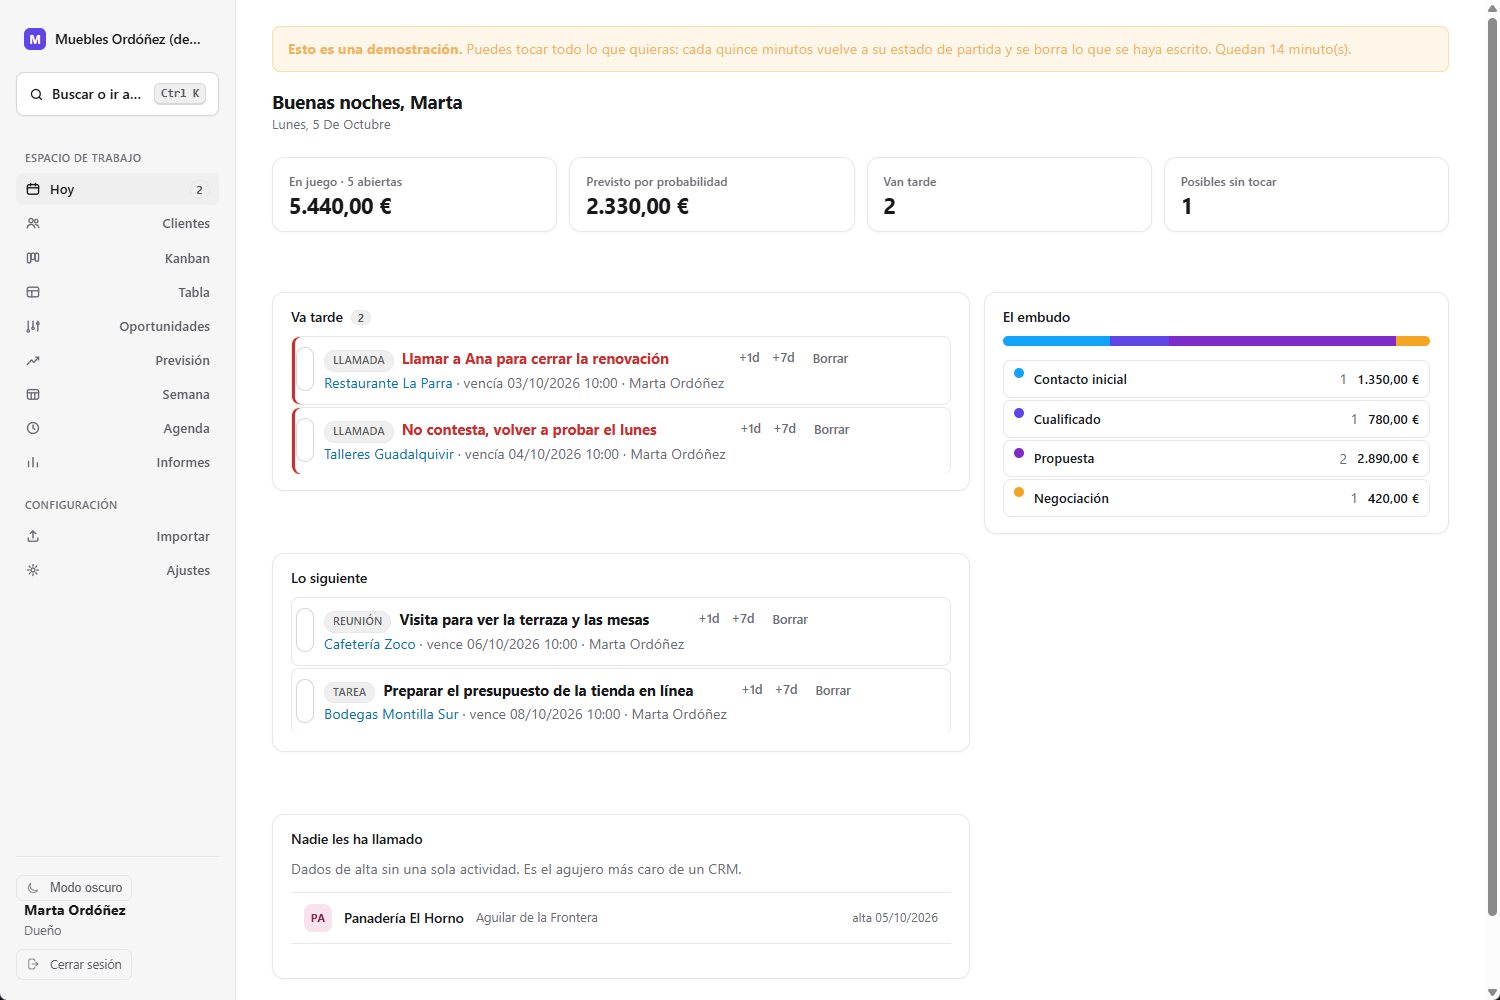Open the Panadería El Horno row
This screenshot has width=1500, height=1000.
point(621,918)
